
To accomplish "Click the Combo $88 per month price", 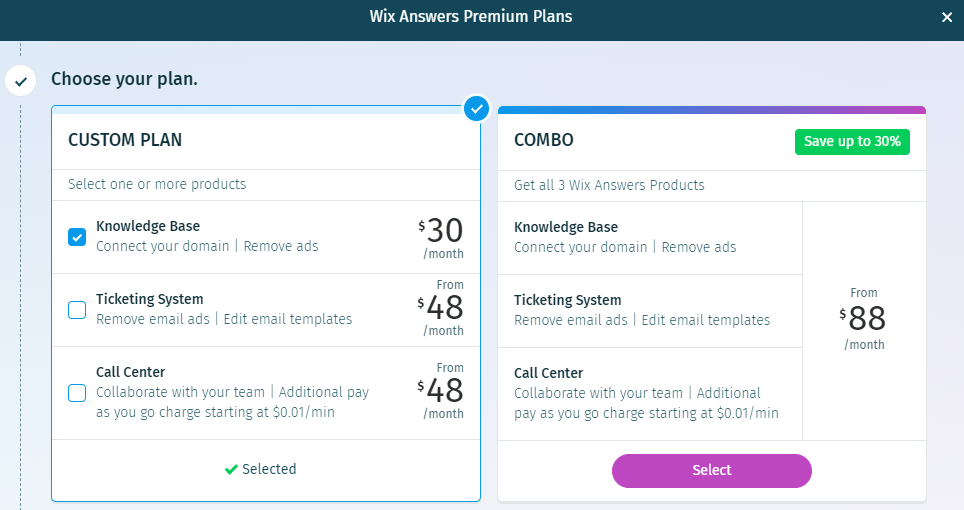I will pyautogui.click(x=864, y=320).
